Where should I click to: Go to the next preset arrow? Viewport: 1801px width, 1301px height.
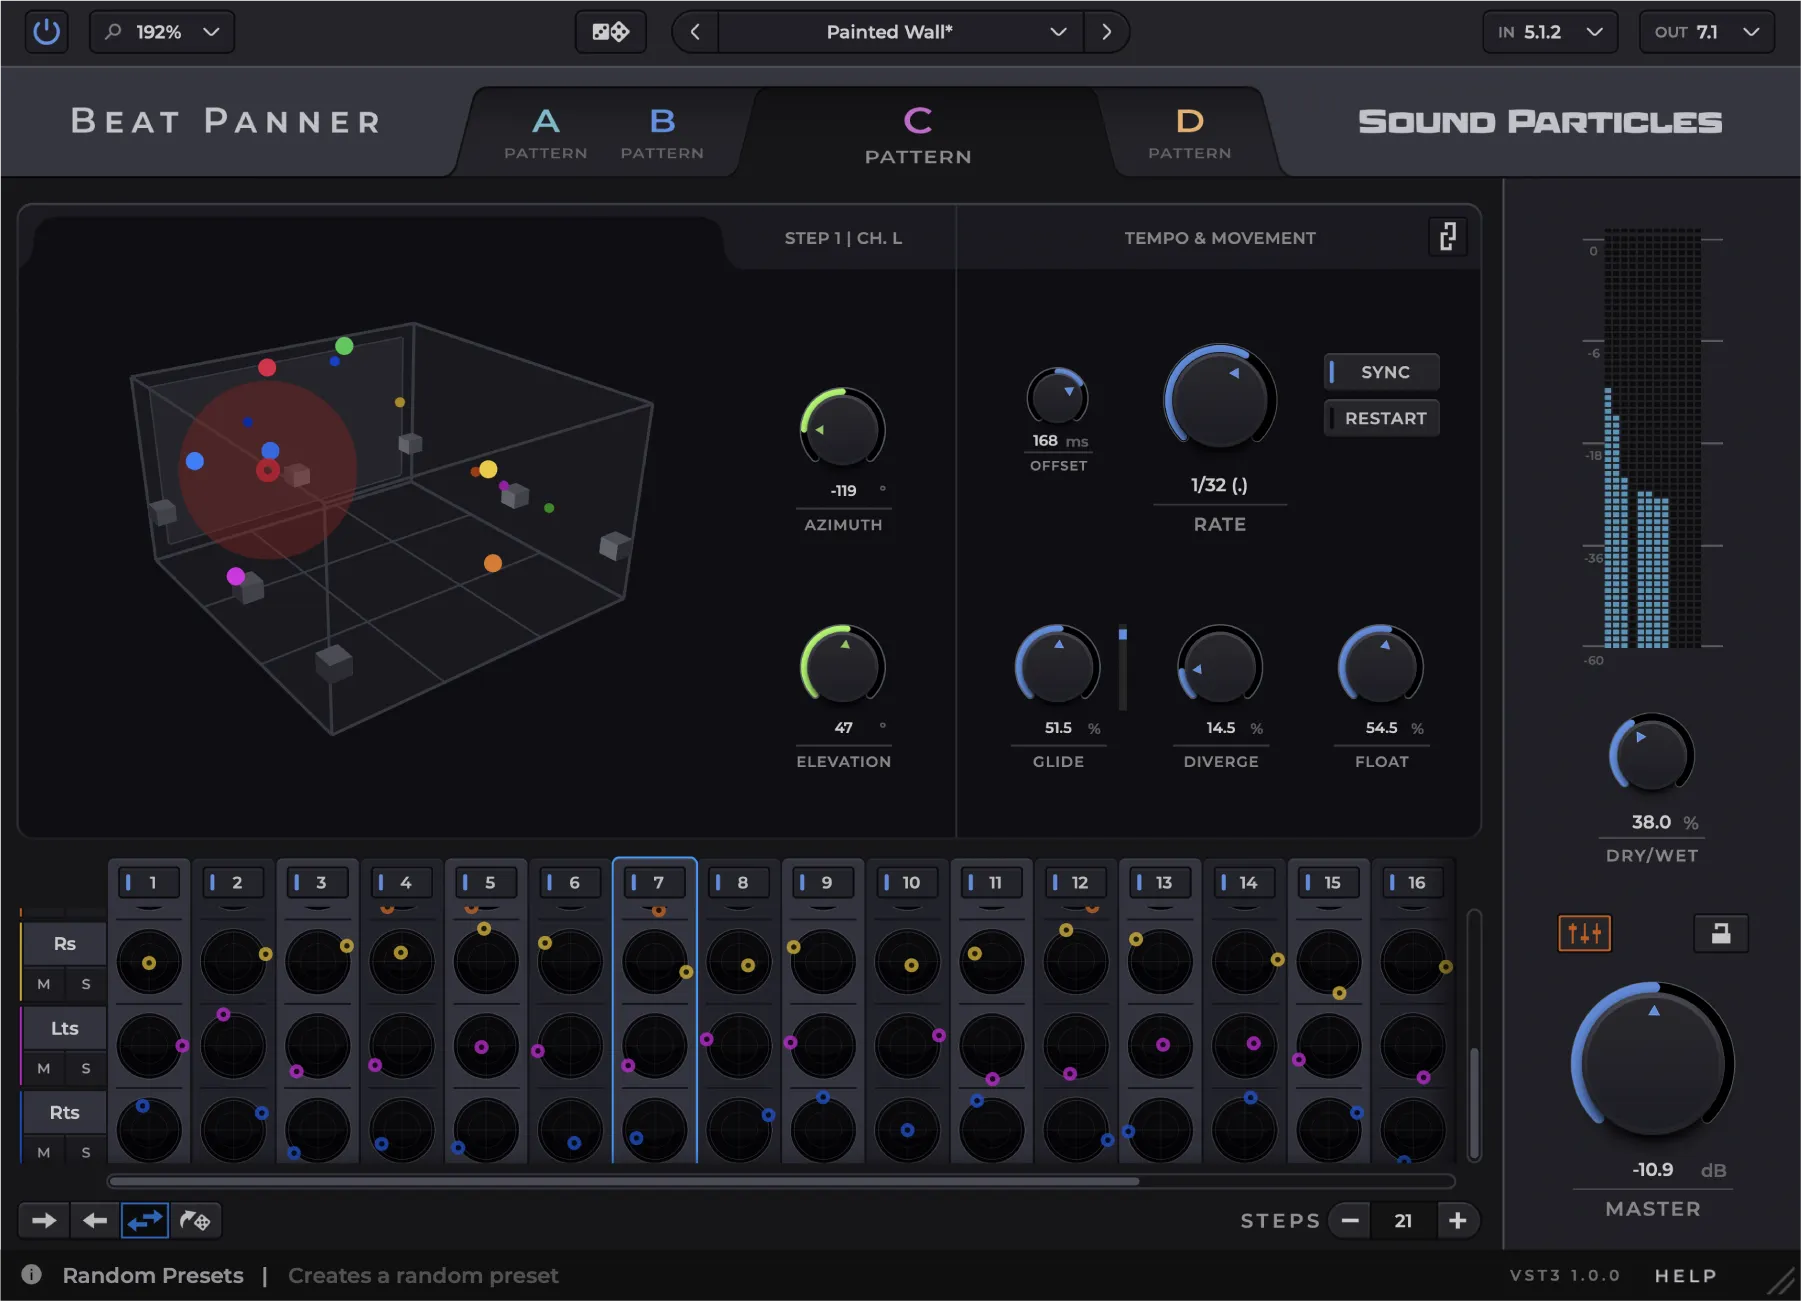(x=1106, y=32)
